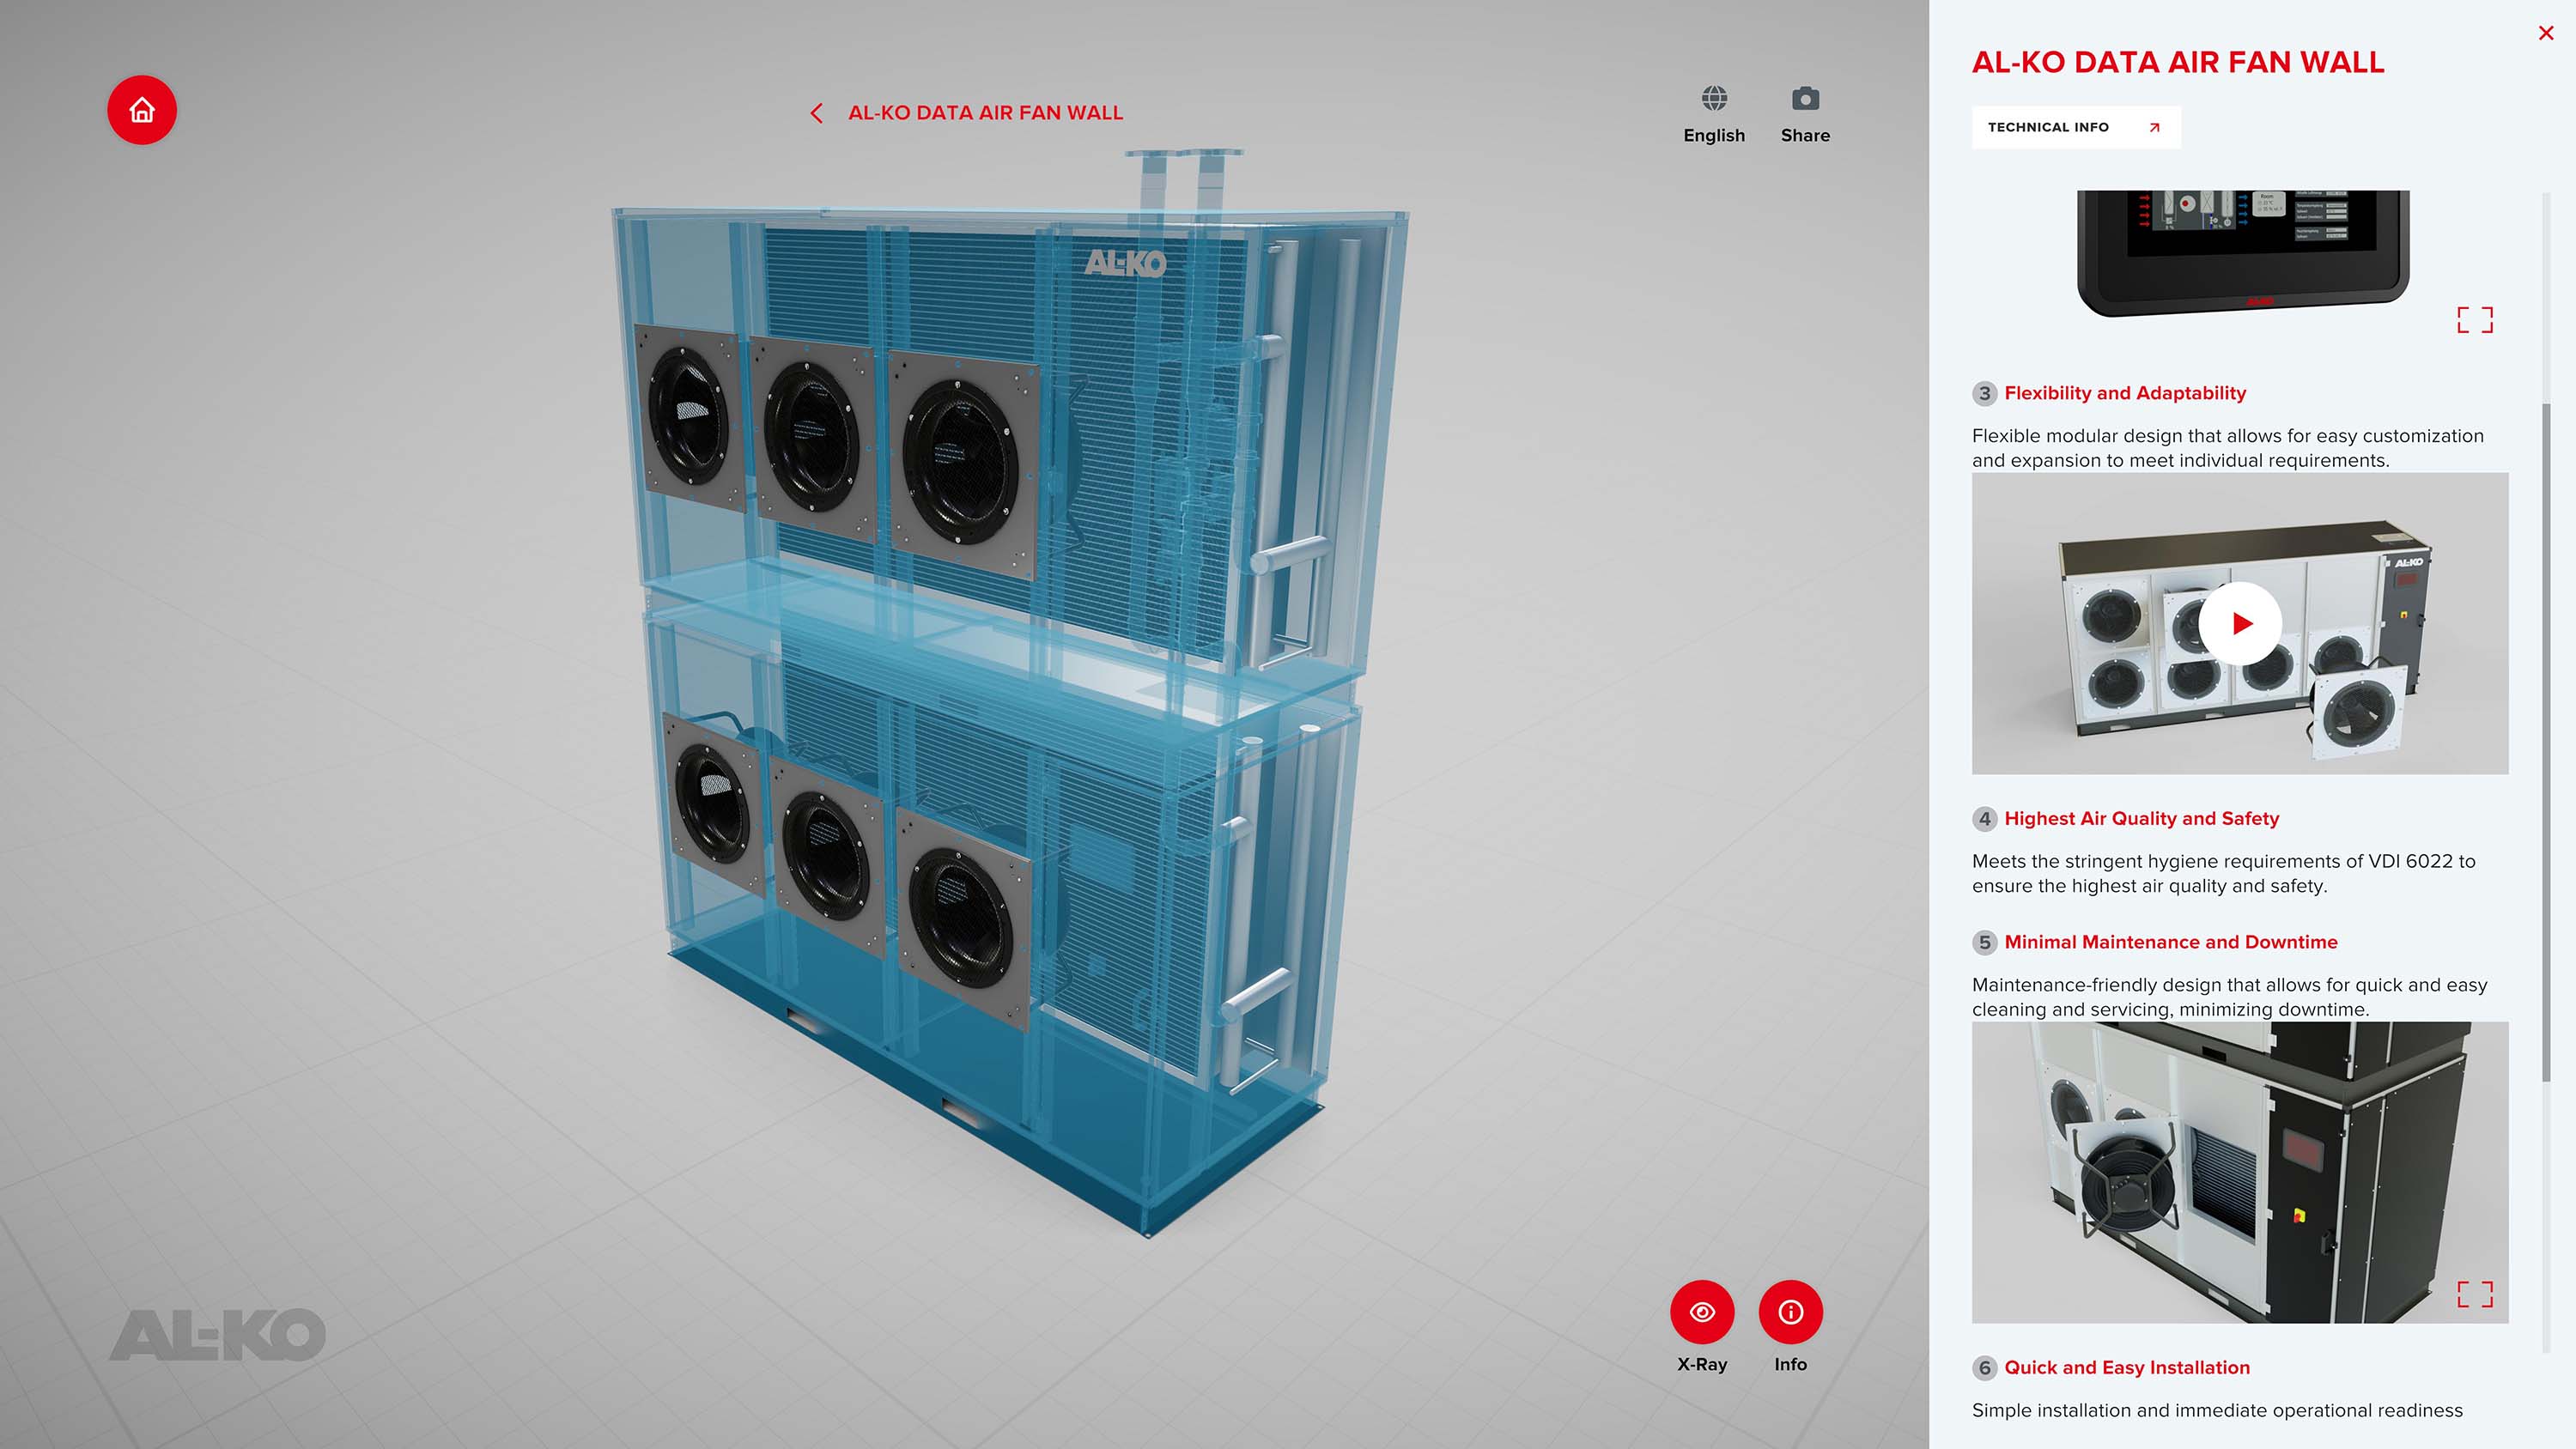Click the Share camera icon
The height and width of the screenshot is (1449, 2576).
pos(1804,100)
